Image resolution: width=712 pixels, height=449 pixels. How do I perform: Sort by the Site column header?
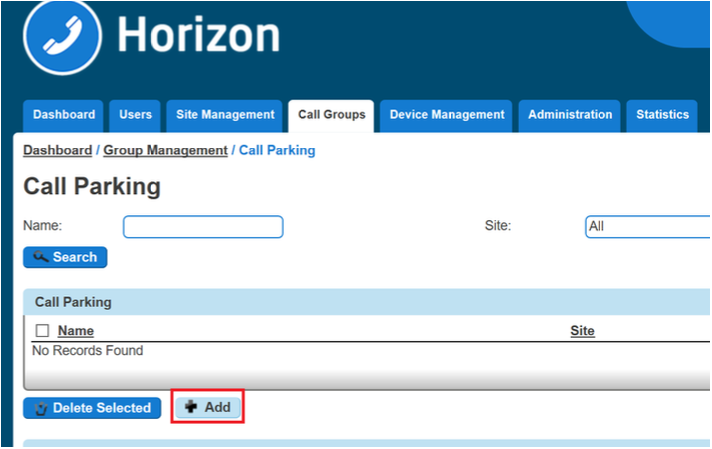click(582, 331)
